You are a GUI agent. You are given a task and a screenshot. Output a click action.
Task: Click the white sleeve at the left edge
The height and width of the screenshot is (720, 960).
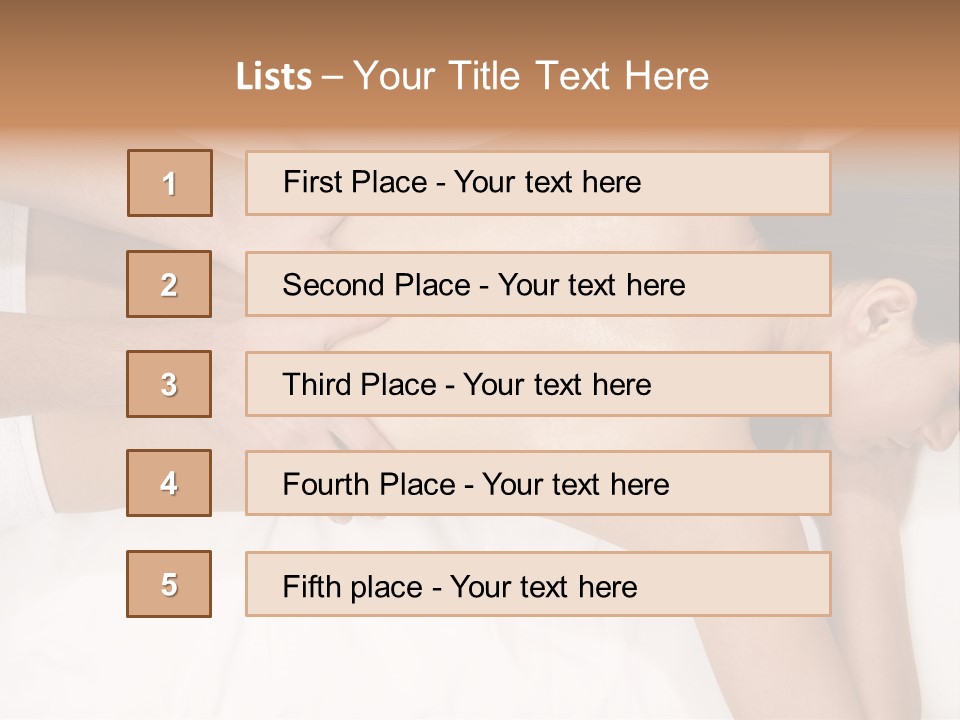(x=14, y=255)
